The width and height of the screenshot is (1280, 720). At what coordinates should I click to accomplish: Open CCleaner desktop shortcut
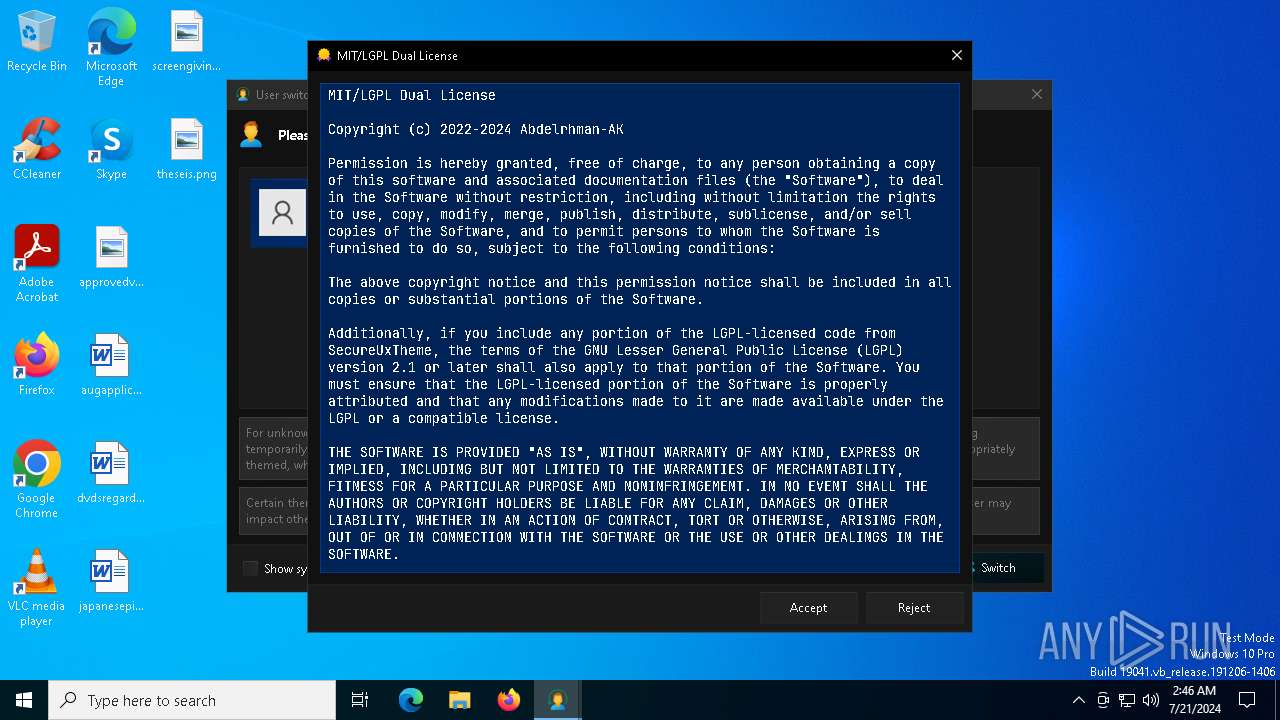click(37, 150)
